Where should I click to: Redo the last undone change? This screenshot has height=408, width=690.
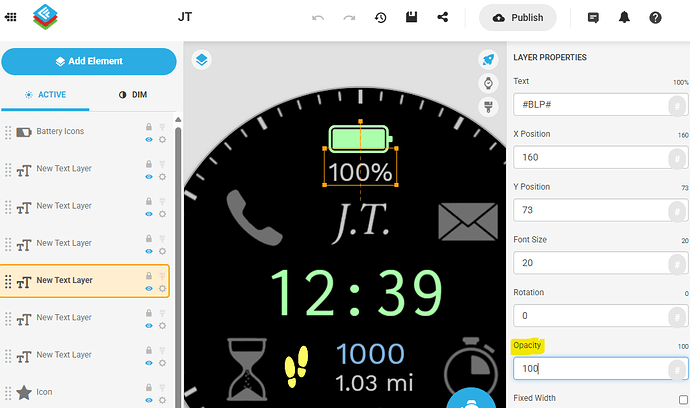click(349, 18)
